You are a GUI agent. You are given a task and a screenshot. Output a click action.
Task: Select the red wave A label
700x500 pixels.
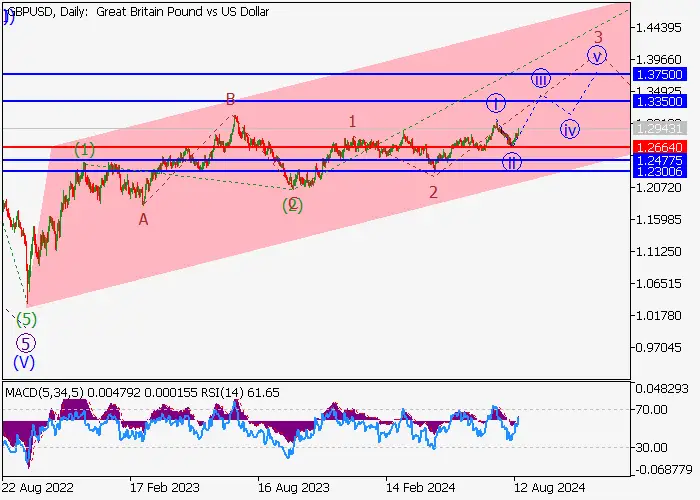coord(143,220)
